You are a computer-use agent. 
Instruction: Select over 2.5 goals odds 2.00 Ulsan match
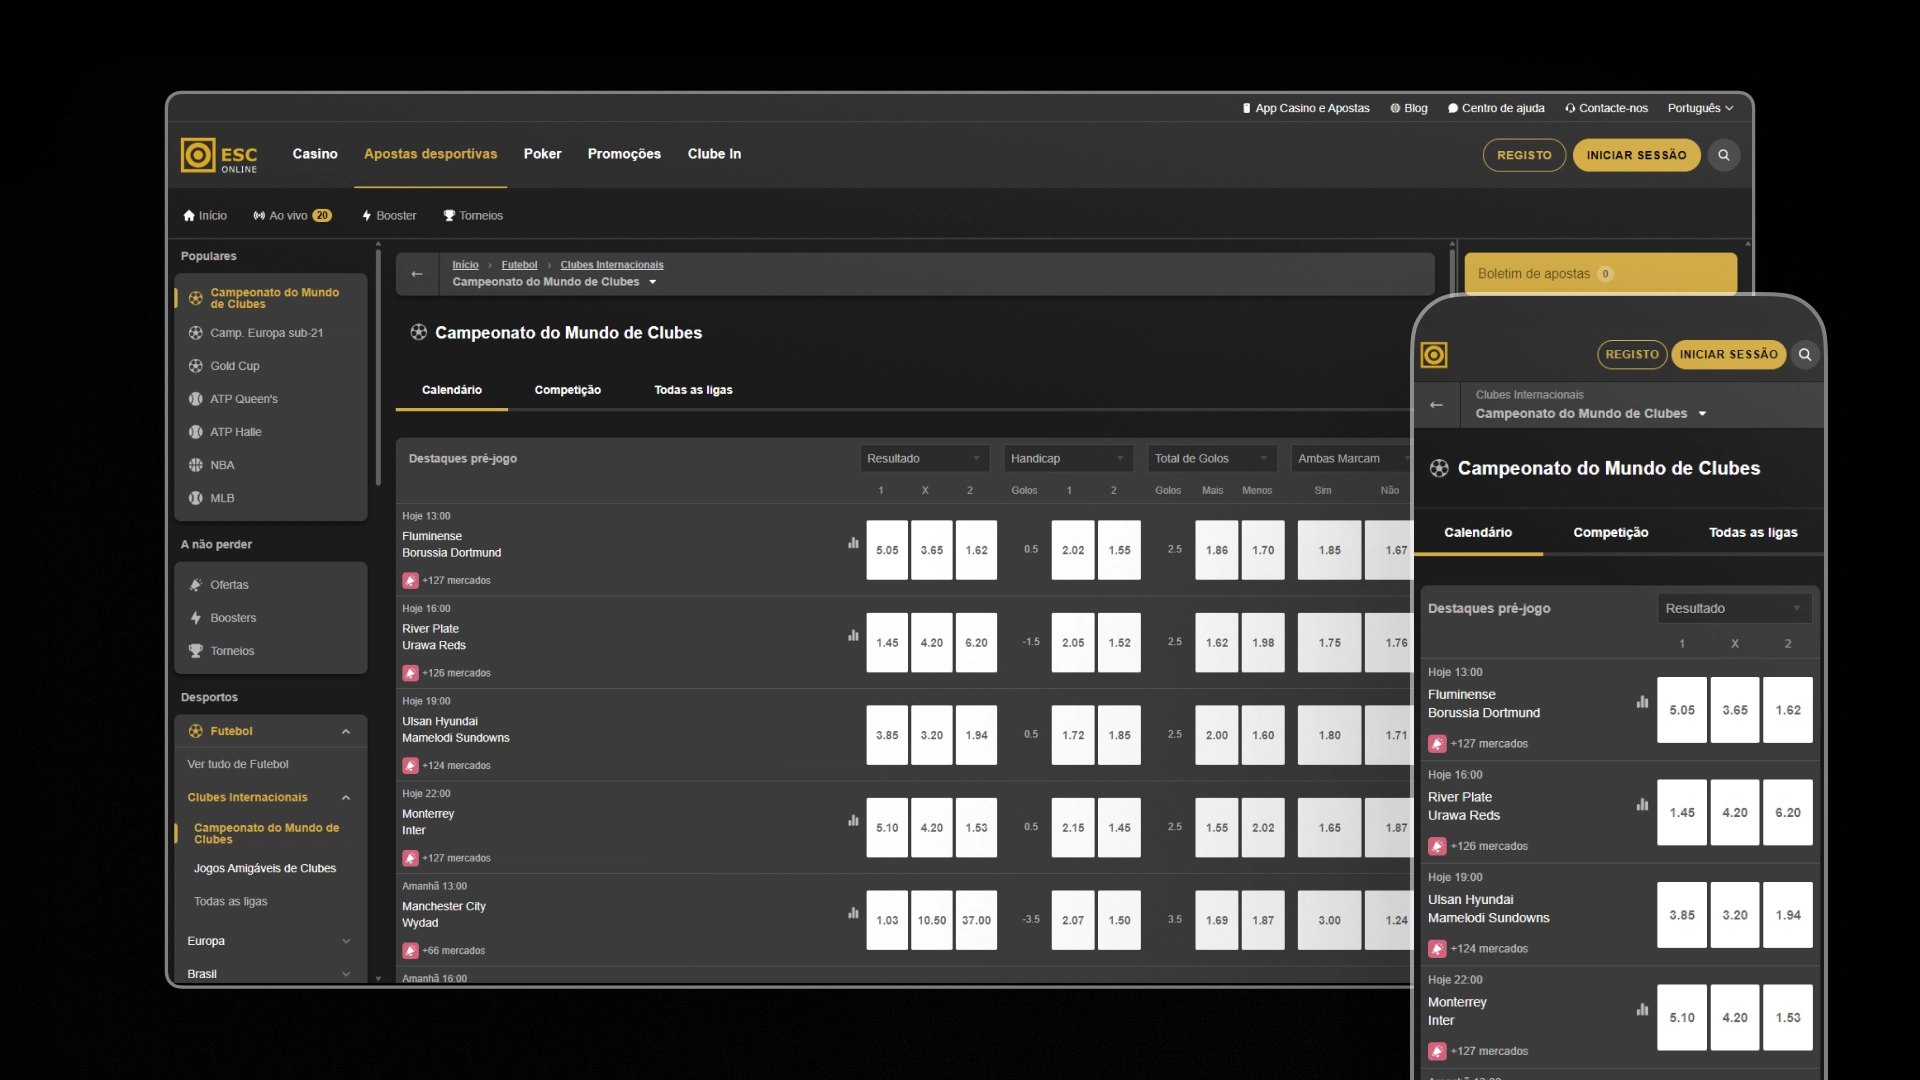point(1217,735)
